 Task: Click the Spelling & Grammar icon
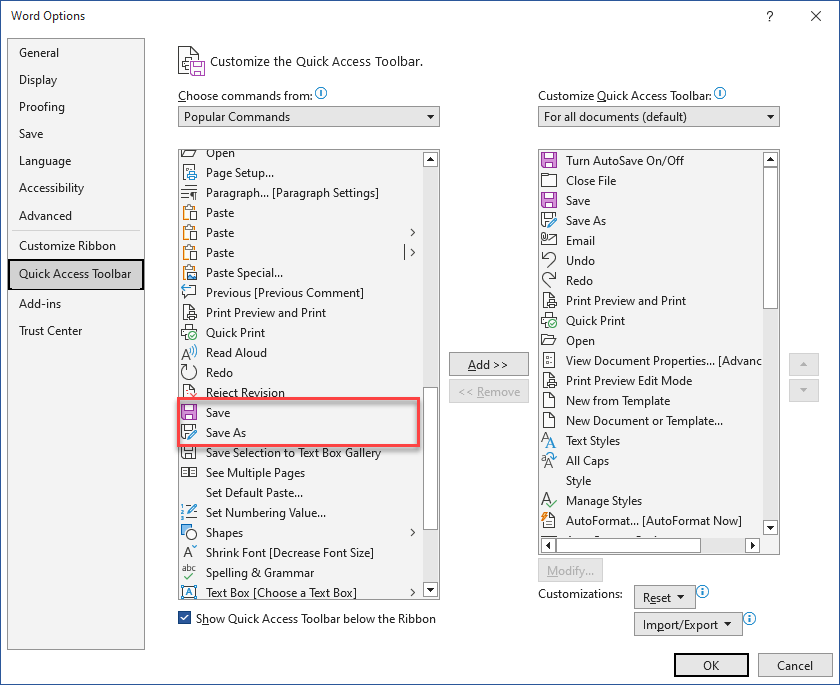tap(189, 572)
